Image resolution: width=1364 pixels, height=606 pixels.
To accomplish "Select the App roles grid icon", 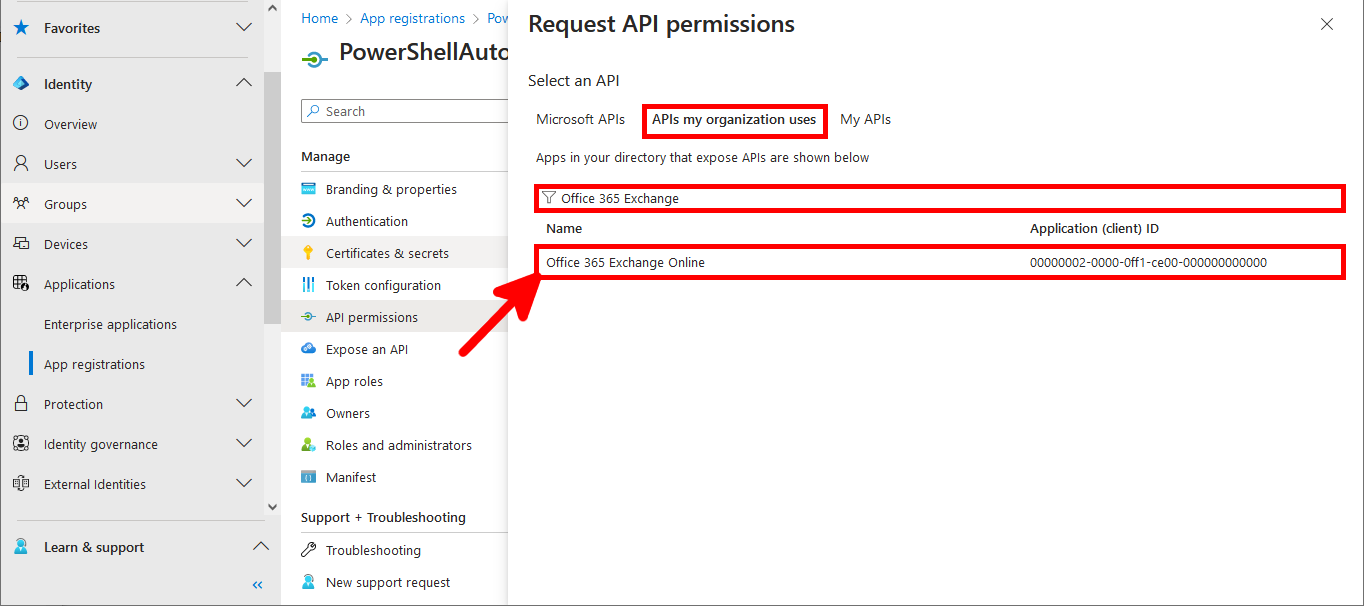I will (x=310, y=380).
